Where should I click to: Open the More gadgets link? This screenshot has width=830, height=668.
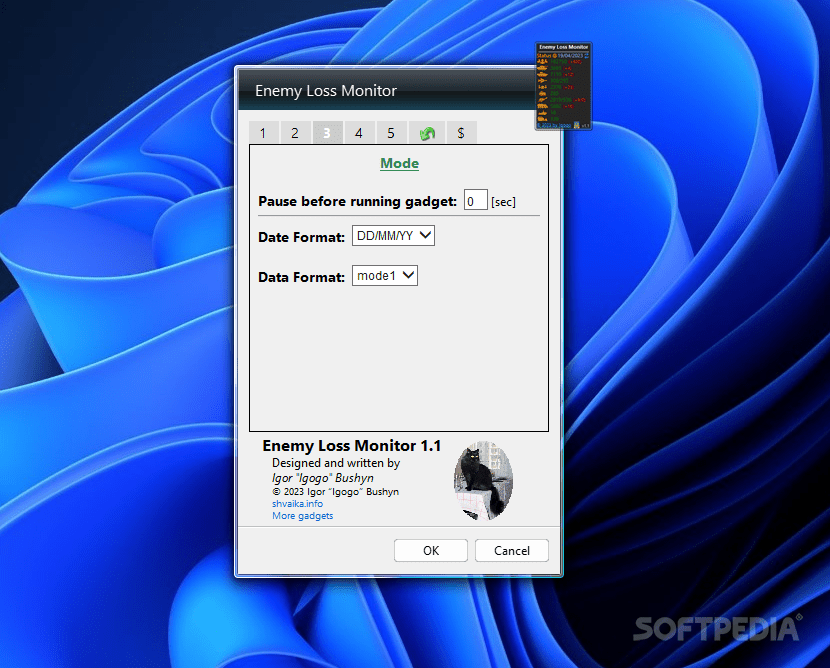(302, 516)
